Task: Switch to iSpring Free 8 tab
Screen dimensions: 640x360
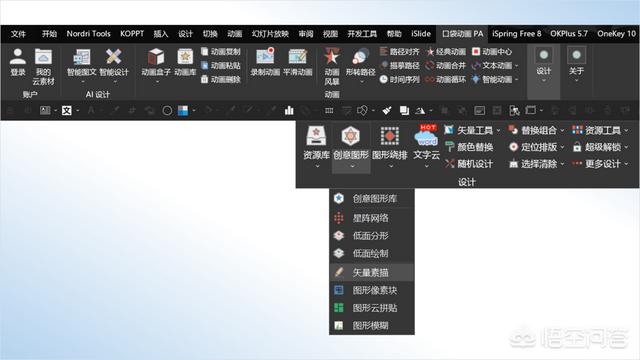Action: [x=516, y=33]
